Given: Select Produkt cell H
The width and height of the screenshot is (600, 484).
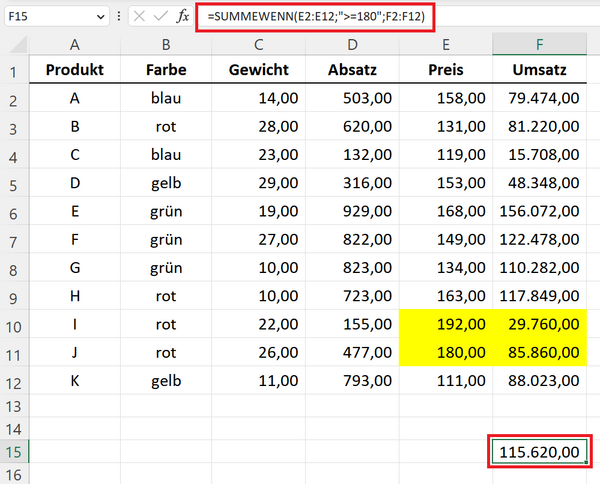Looking at the screenshot, I should tap(75, 296).
